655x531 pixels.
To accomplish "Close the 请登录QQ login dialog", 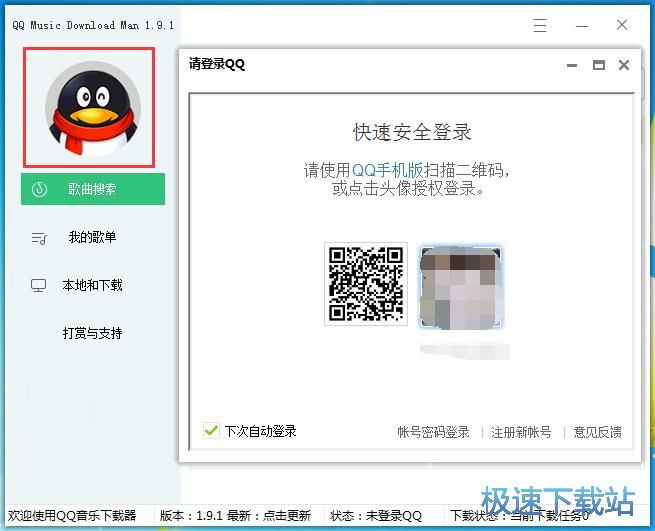I will 624,65.
